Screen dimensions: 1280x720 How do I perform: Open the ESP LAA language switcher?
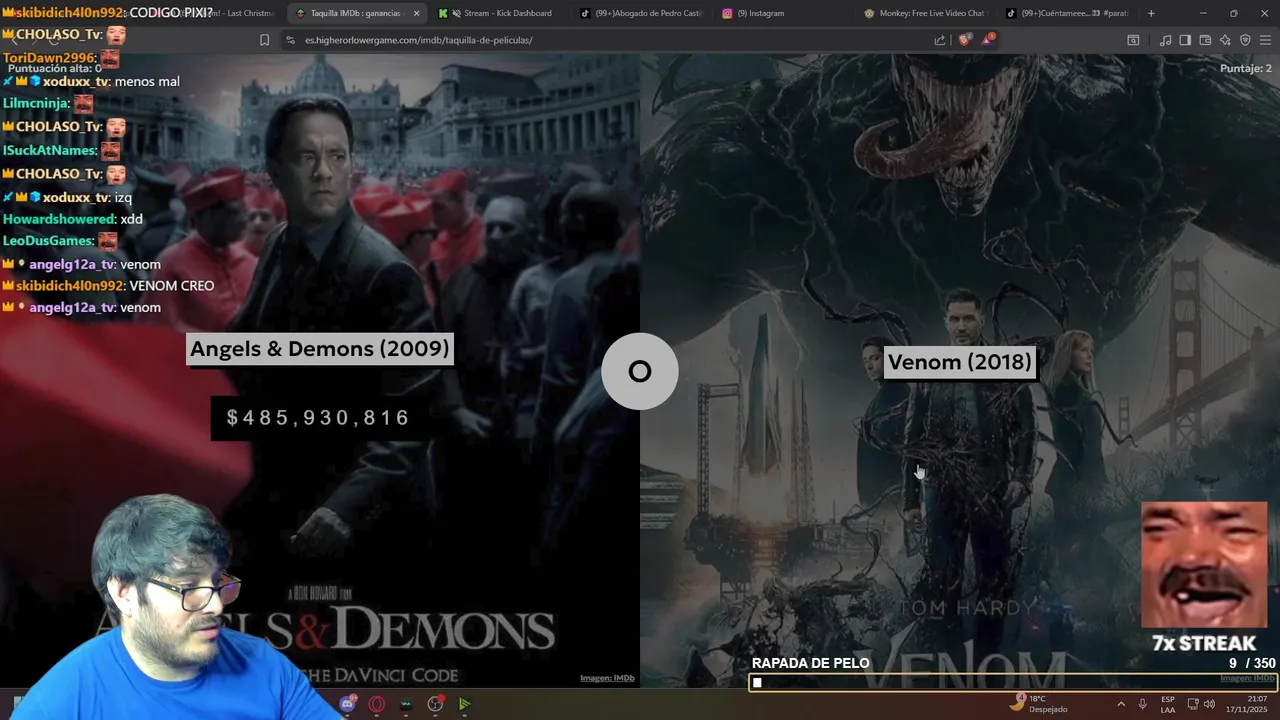click(x=1168, y=704)
